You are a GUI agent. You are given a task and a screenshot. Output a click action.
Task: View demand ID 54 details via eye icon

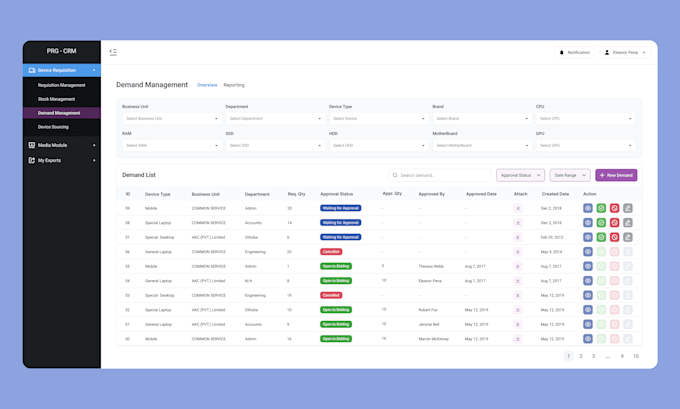click(588, 281)
